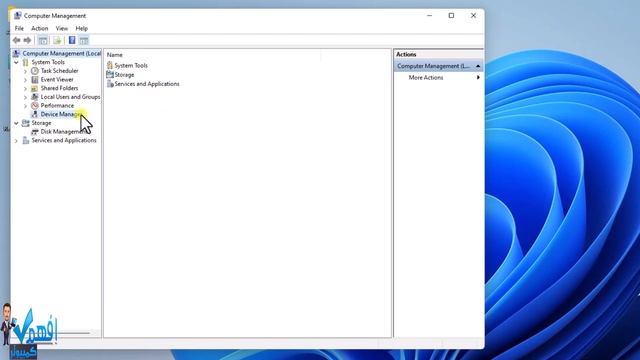This screenshot has width=640, height=360.
Task: Maximize the Computer Management window
Action: pos(451,16)
